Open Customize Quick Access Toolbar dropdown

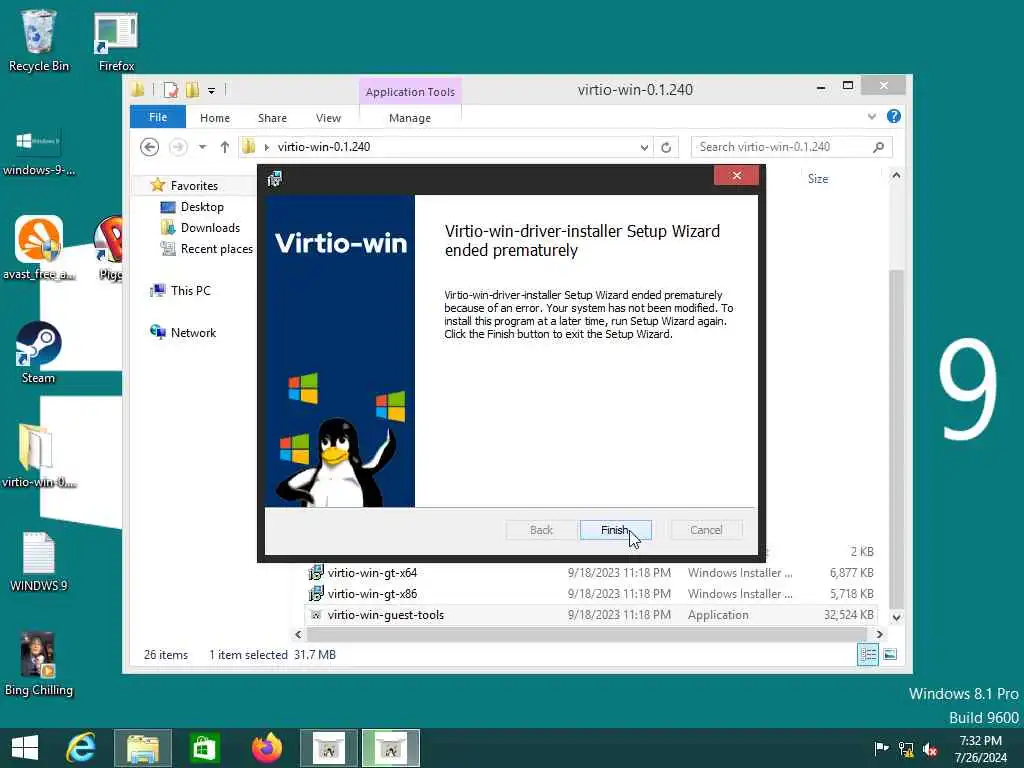212,91
